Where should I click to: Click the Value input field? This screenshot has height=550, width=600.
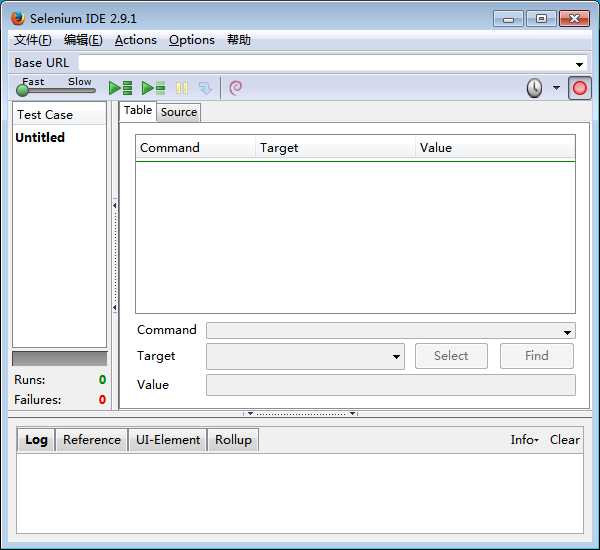coord(391,385)
